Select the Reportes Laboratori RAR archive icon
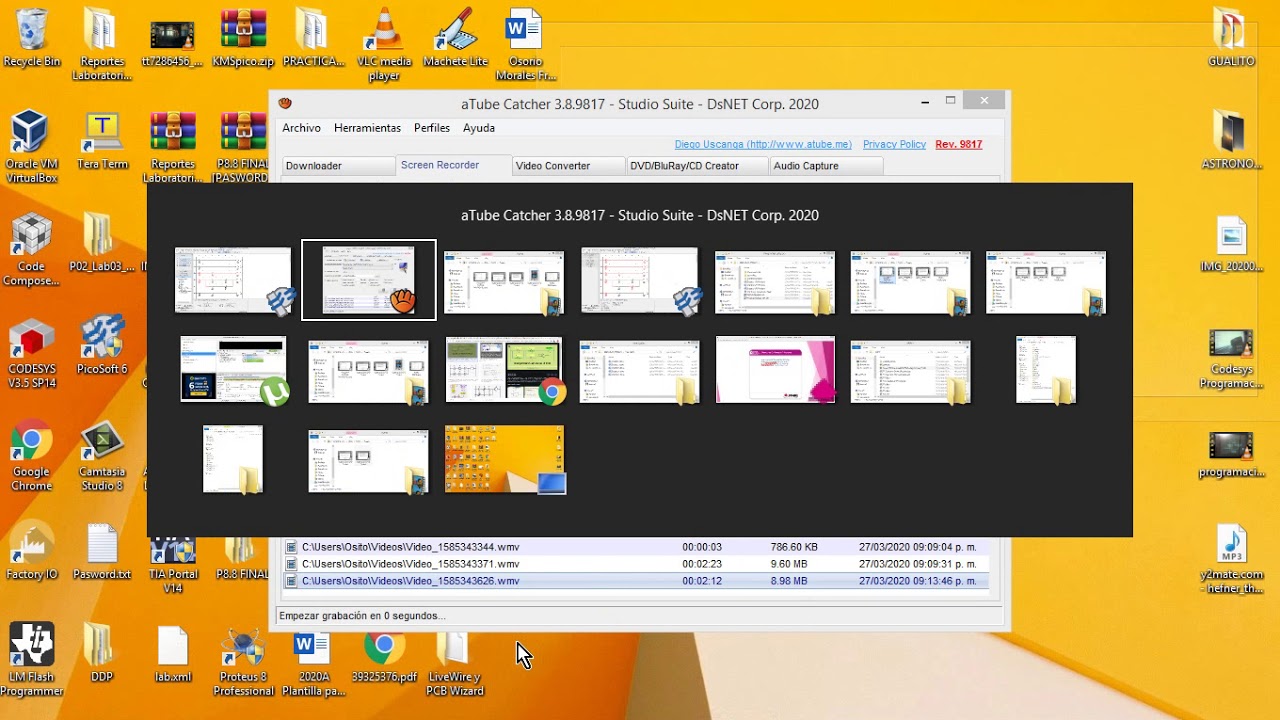The width and height of the screenshot is (1280, 720). click(172, 147)
